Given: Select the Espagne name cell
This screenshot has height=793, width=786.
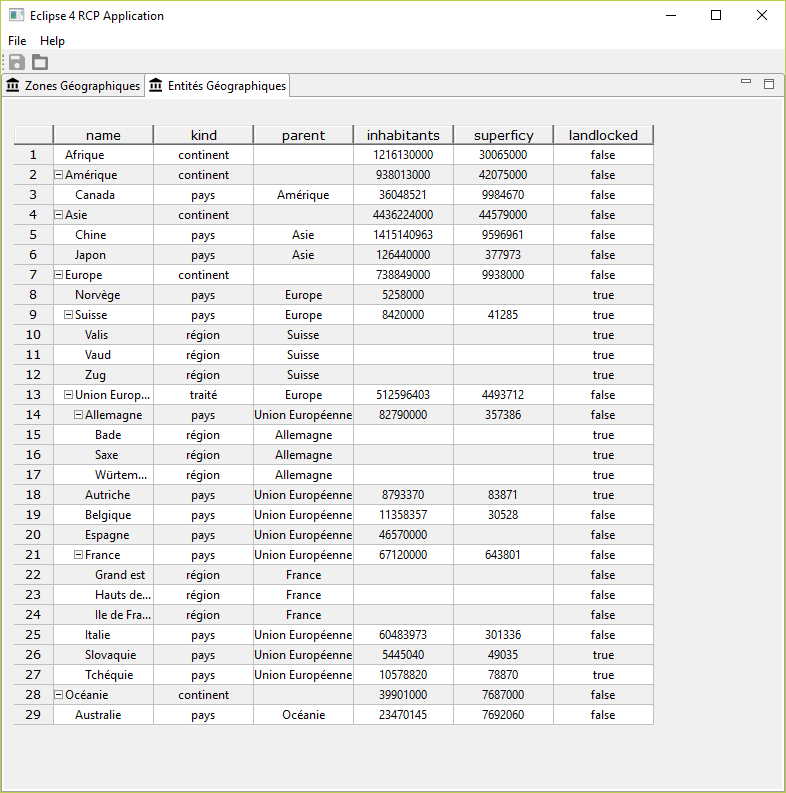Looking at the screenshot, I should [x=103, y=535].
